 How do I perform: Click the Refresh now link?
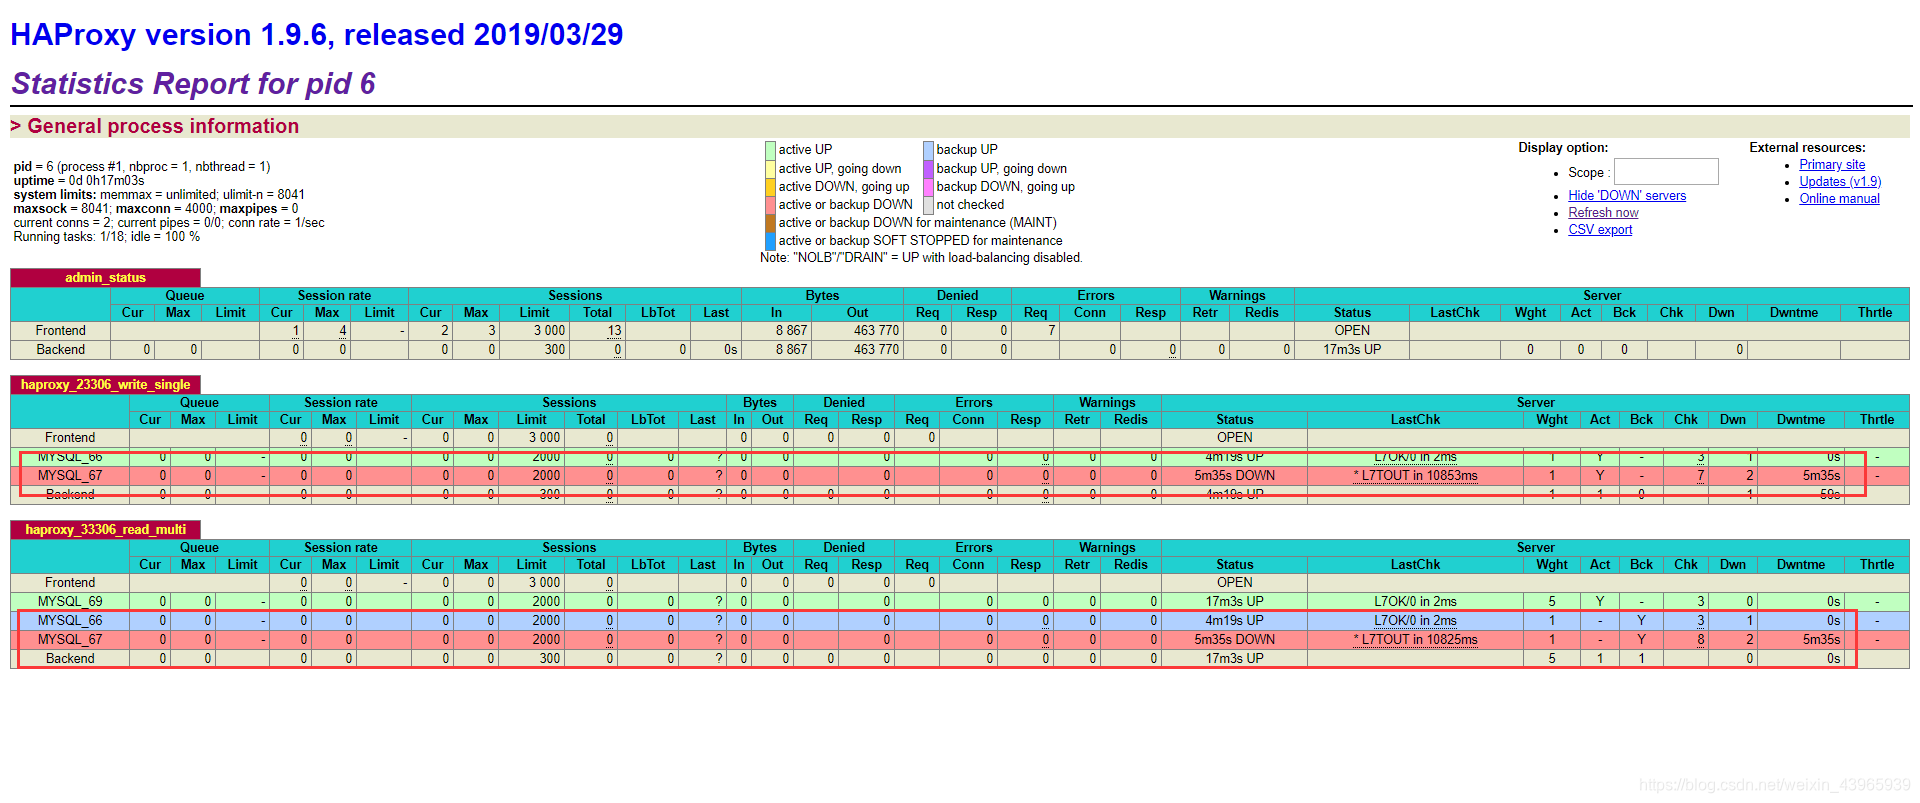1603,213
